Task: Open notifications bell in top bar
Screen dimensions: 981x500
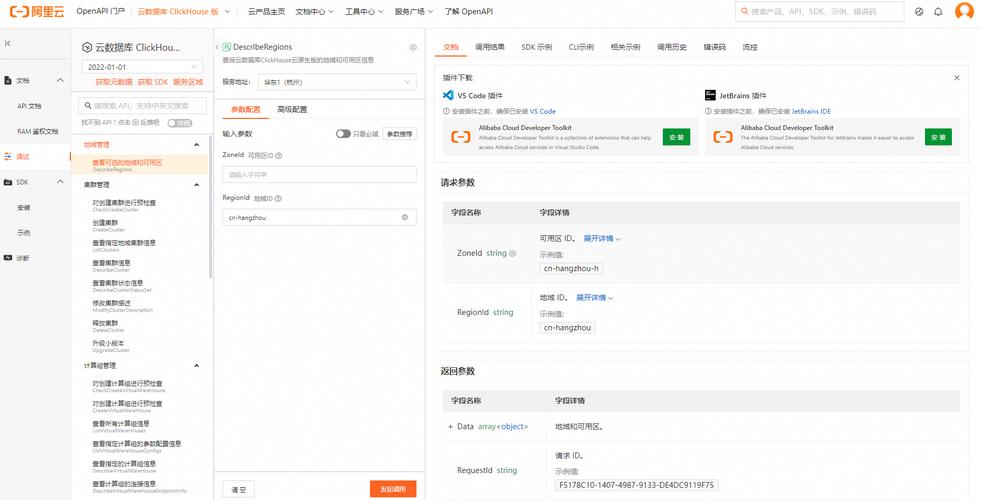Action: point(938,11)
